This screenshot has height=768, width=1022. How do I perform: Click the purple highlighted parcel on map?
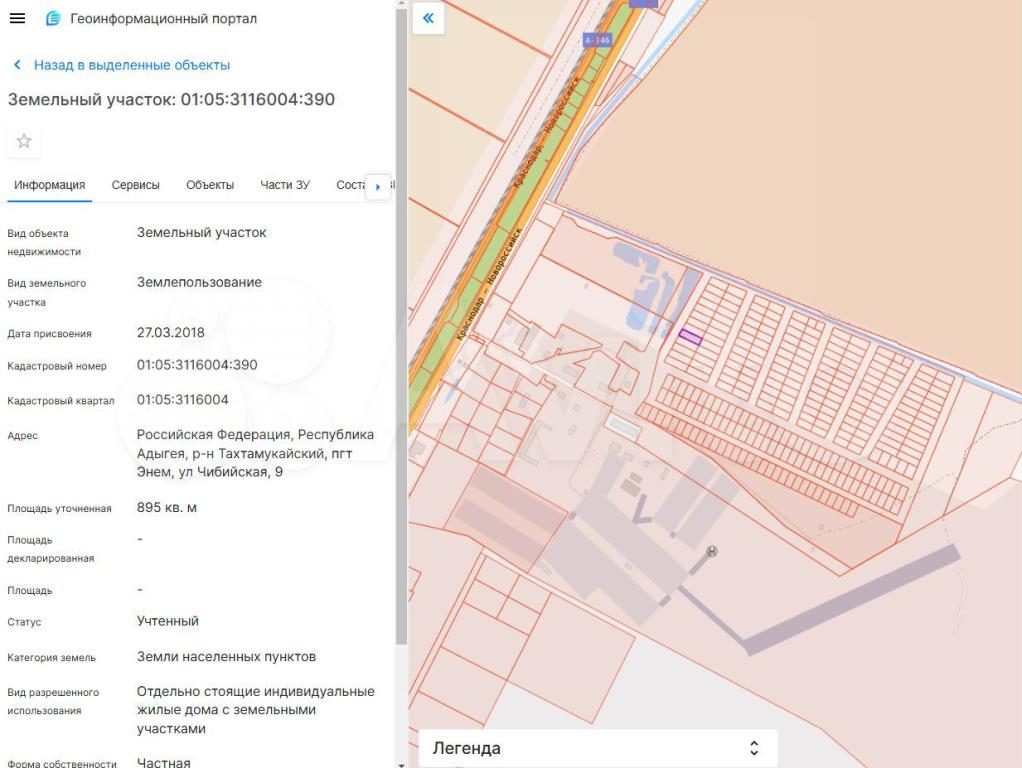(x=690, y=338)
